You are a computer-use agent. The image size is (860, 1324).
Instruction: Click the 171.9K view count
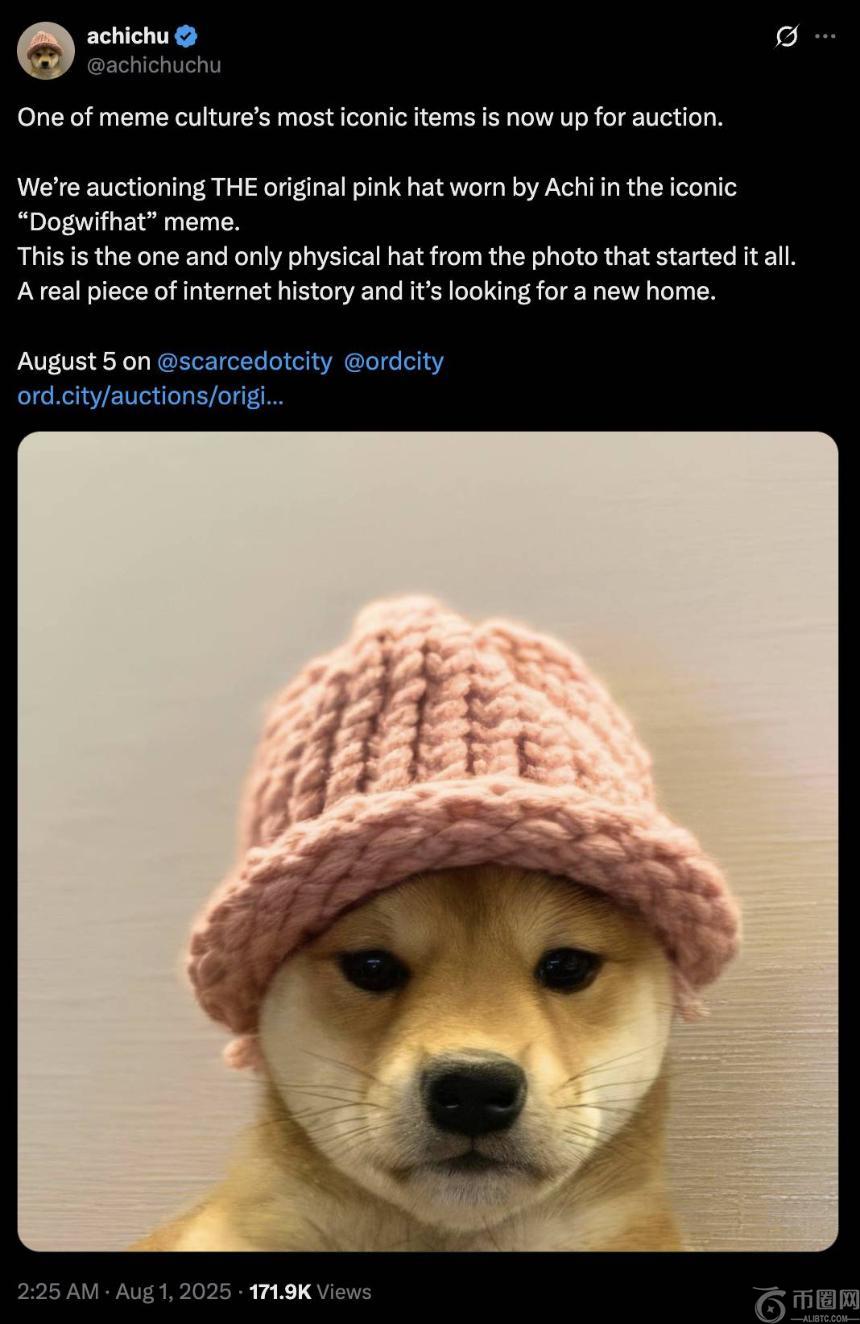(x=280, y=1291)
